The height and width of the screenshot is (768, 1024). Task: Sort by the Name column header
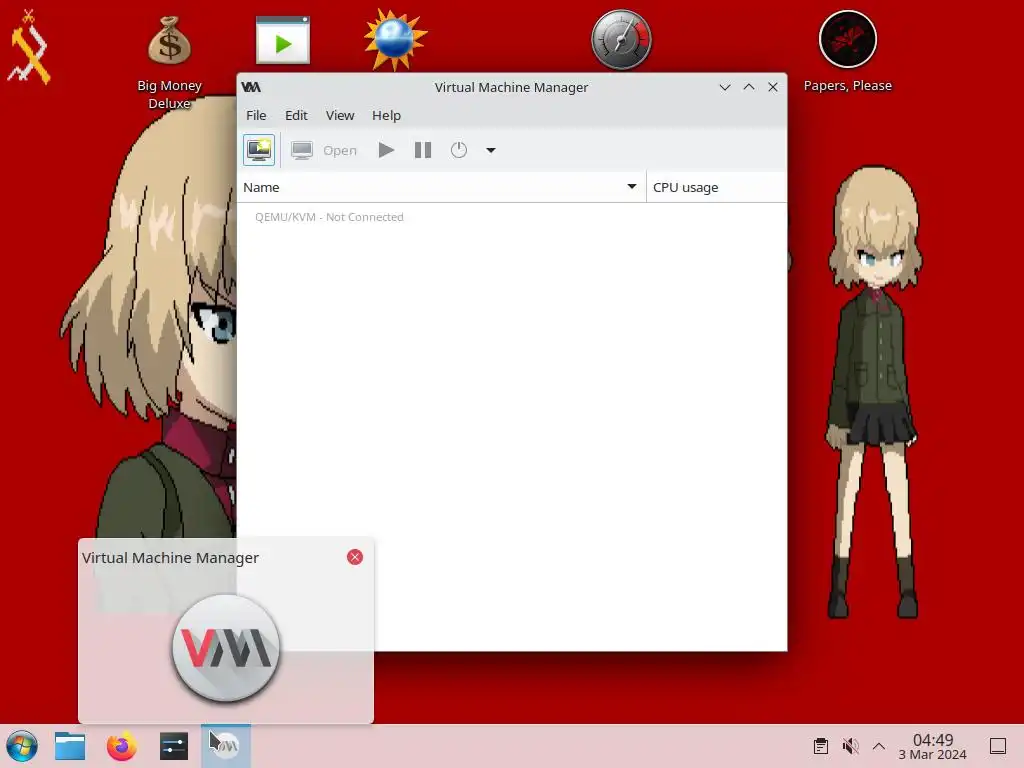coord(441,187)
